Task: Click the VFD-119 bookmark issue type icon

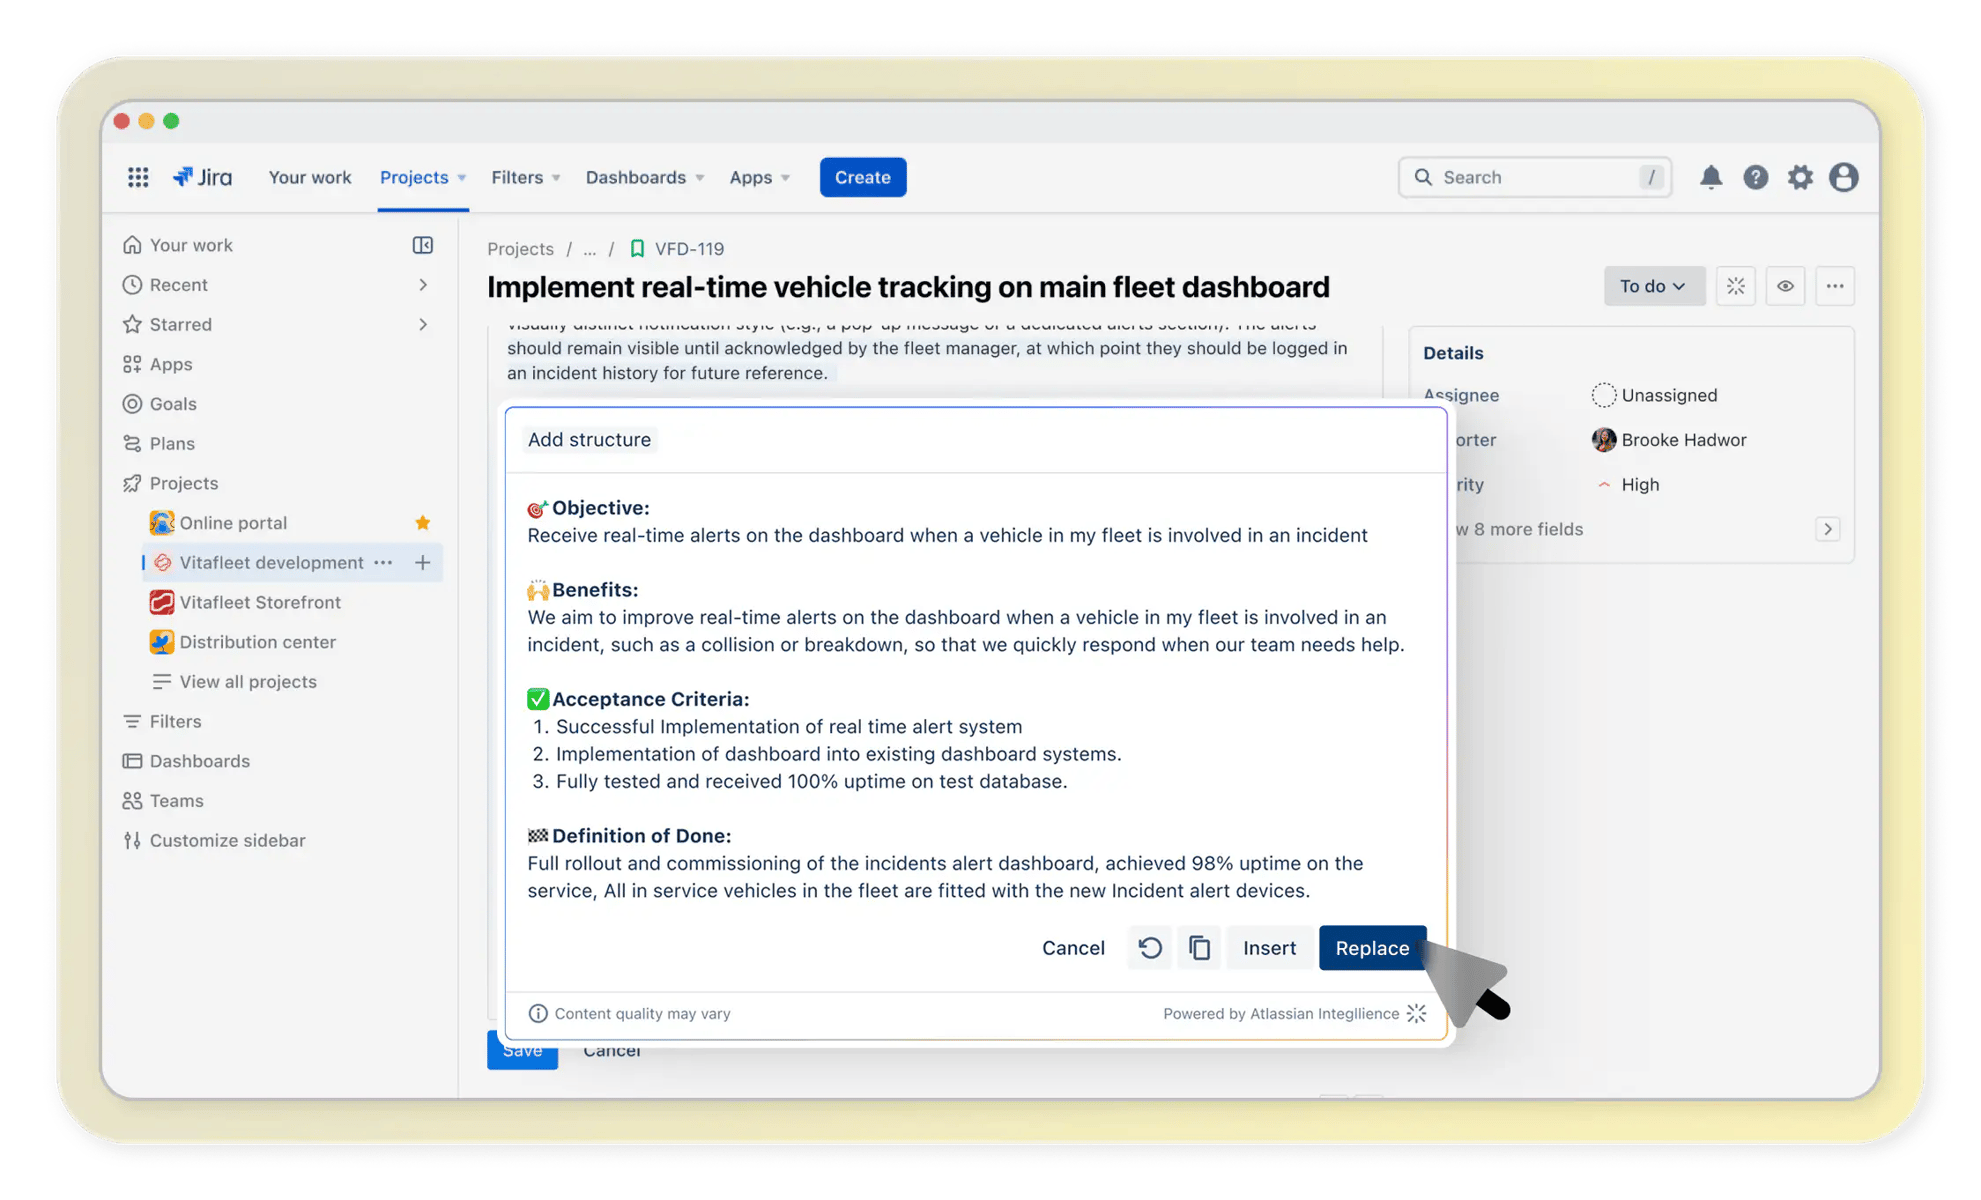Action: click(637, 249)
